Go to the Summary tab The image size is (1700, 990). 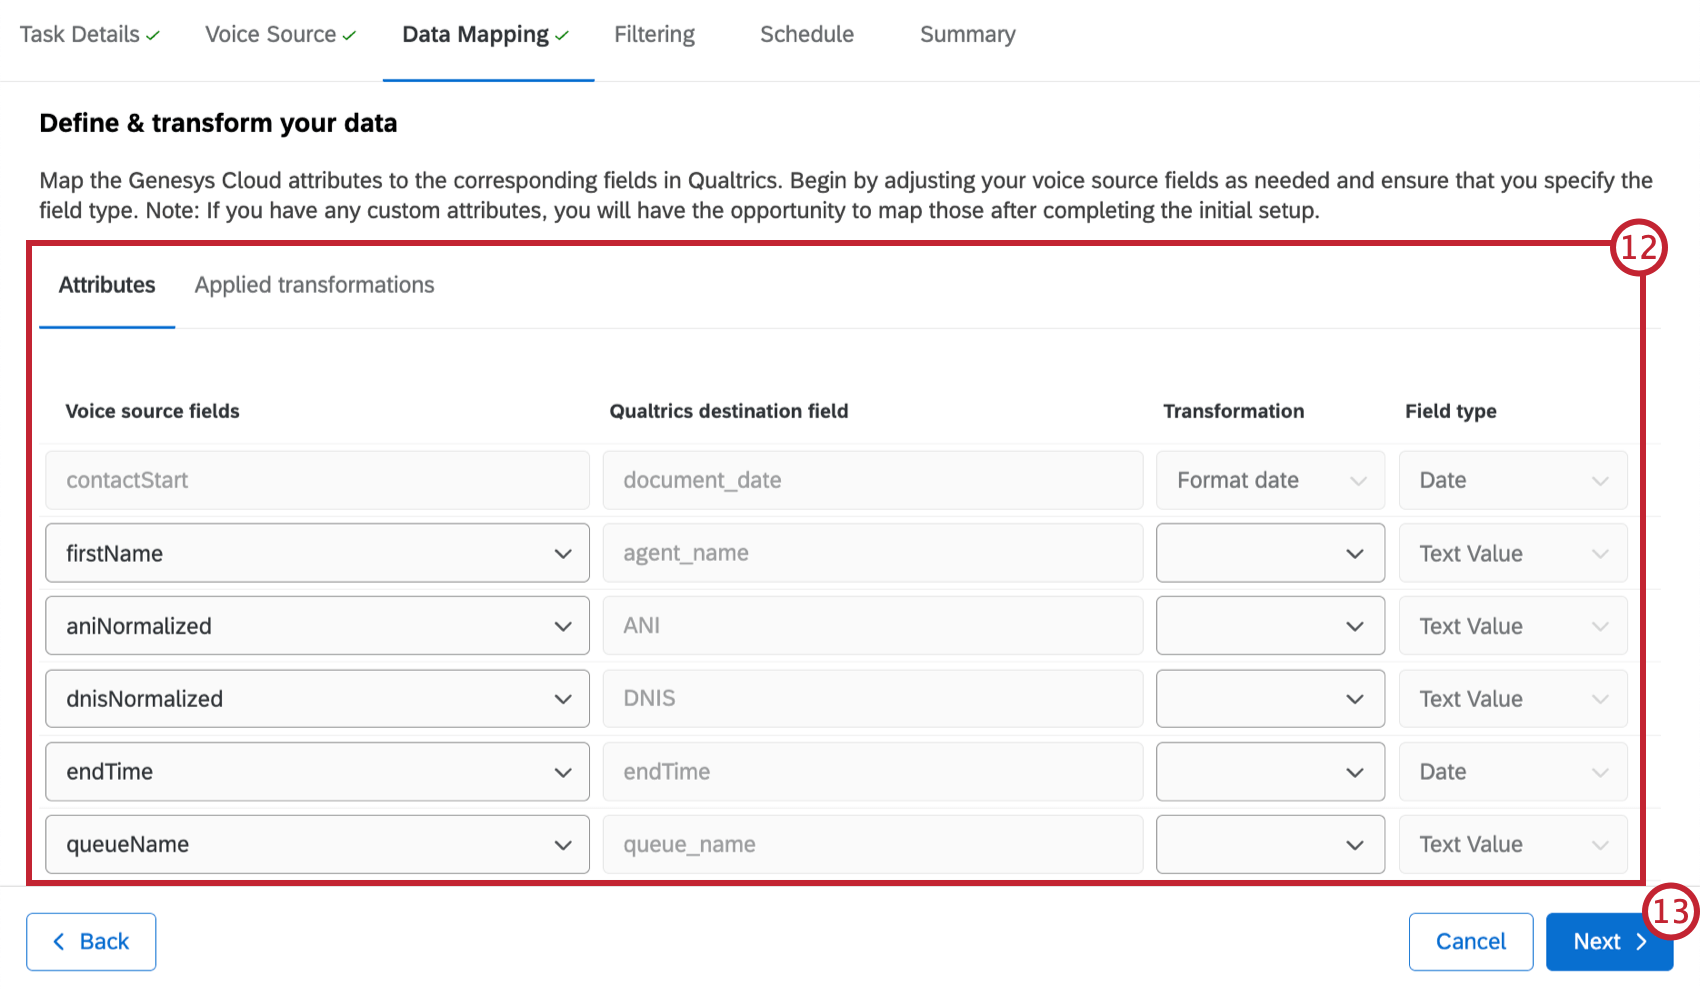966,34
